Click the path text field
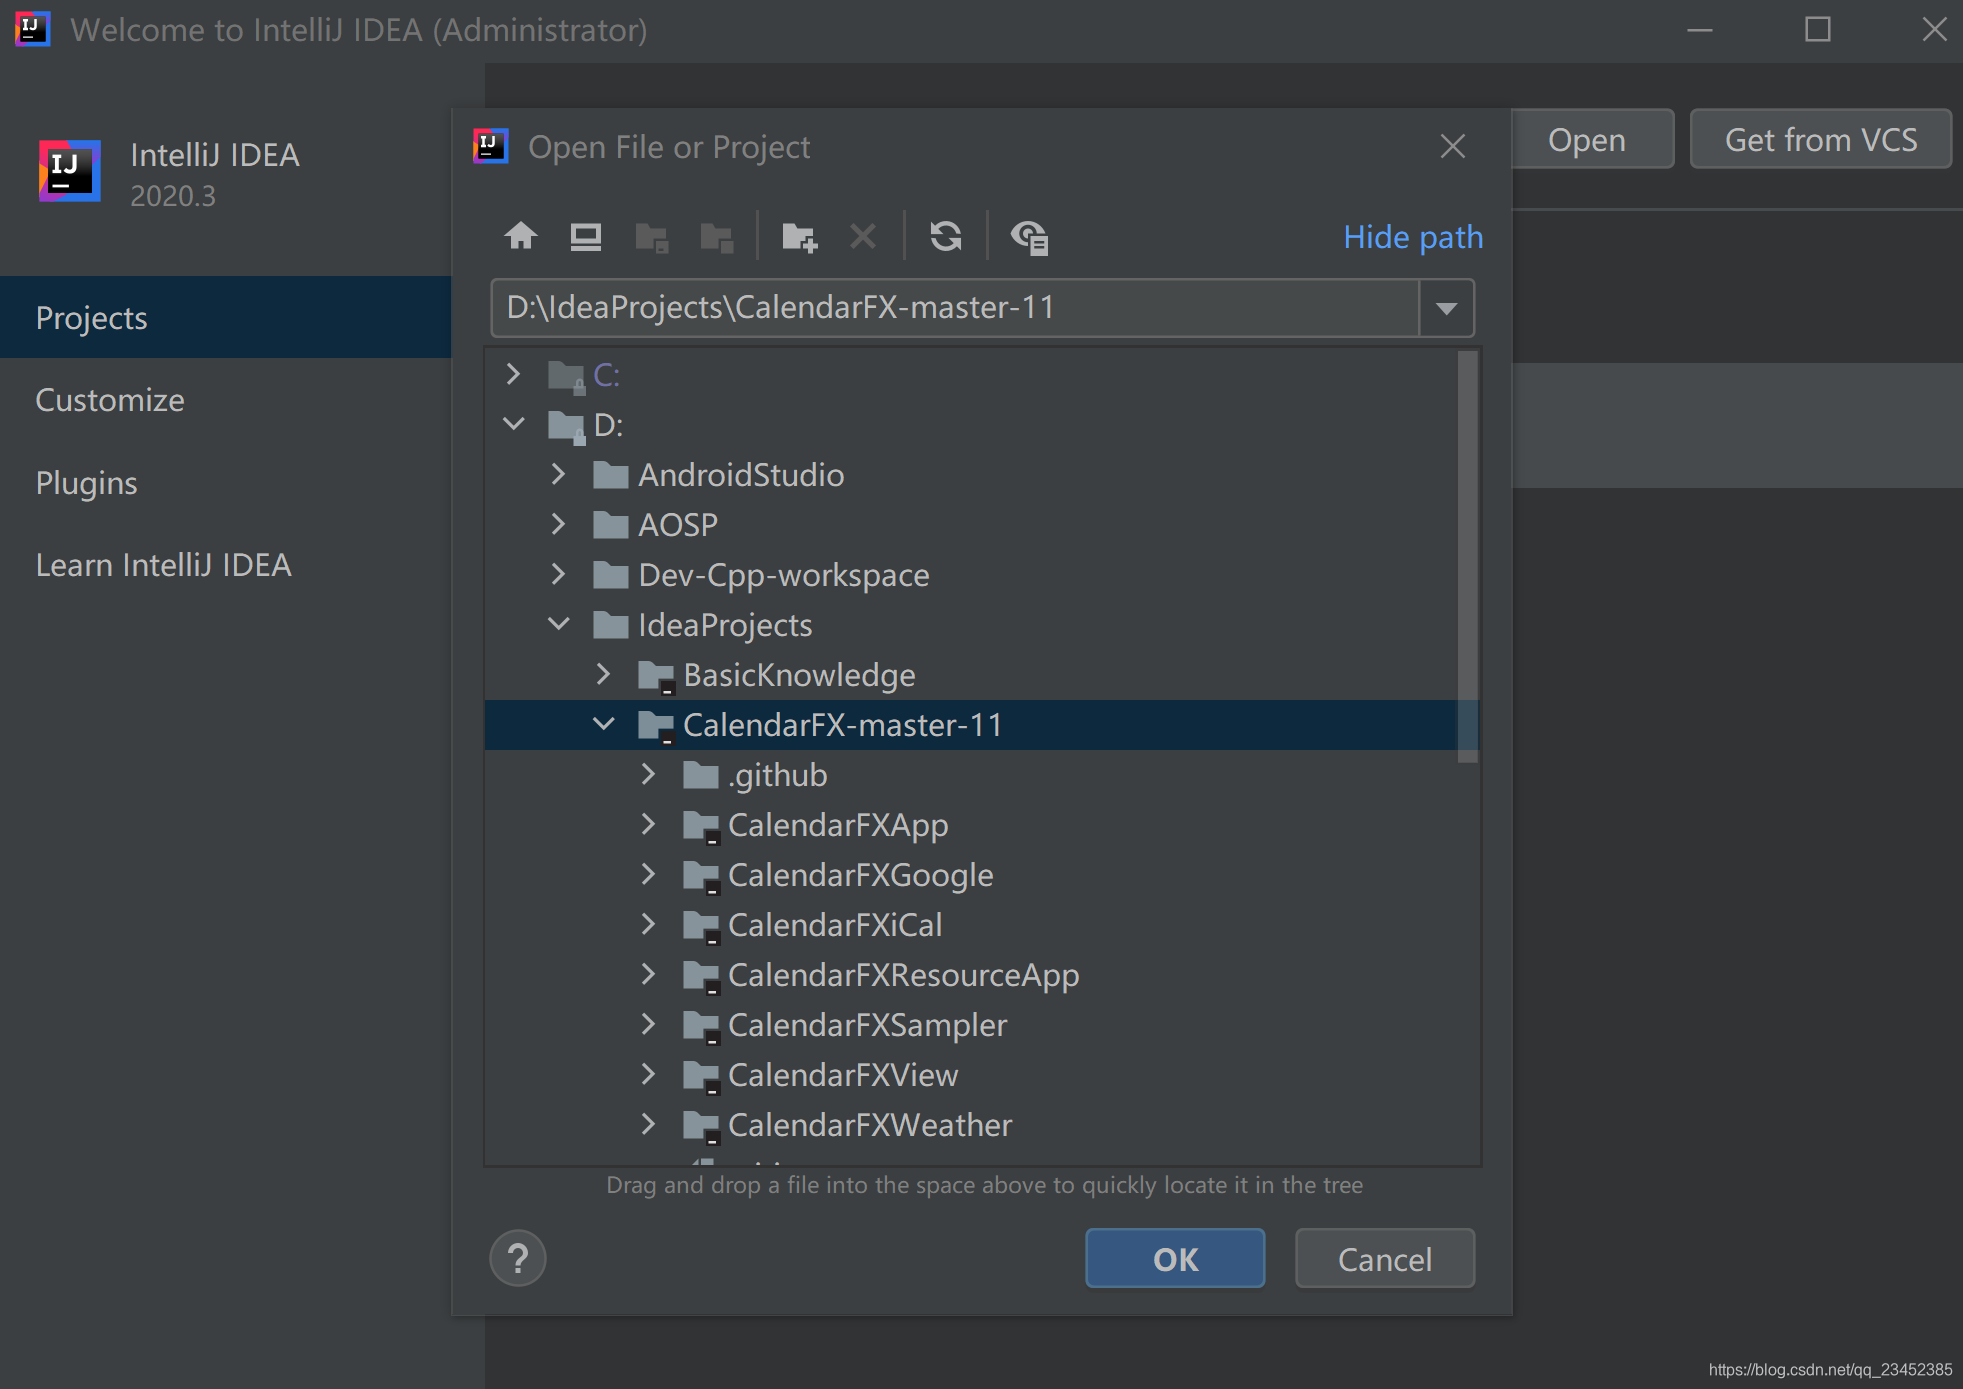Viewport: 1963px width, 1389px height. (955, 308)
